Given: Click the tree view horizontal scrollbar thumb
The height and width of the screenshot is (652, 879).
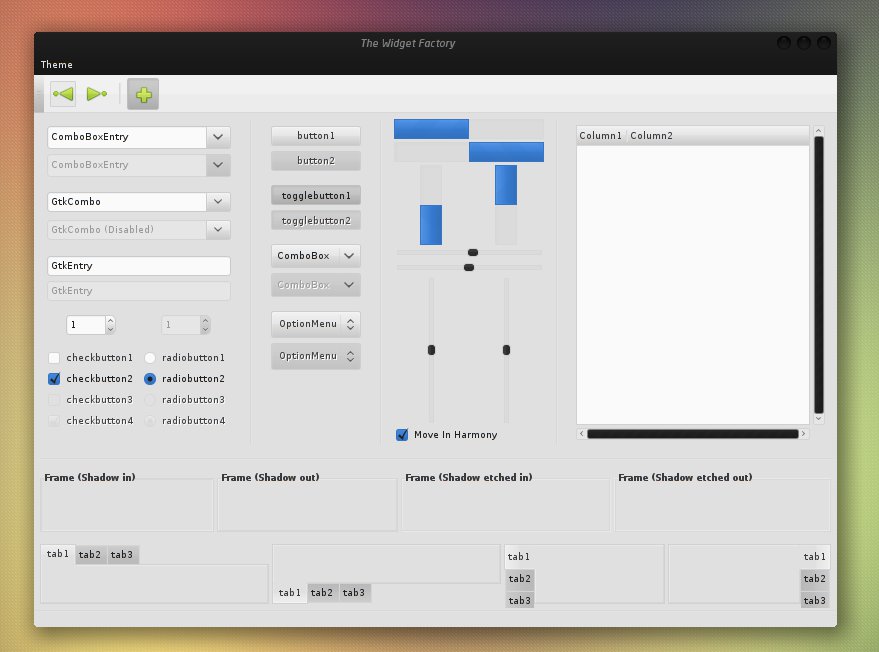Looking at the screenshot, I should (692, 434).
